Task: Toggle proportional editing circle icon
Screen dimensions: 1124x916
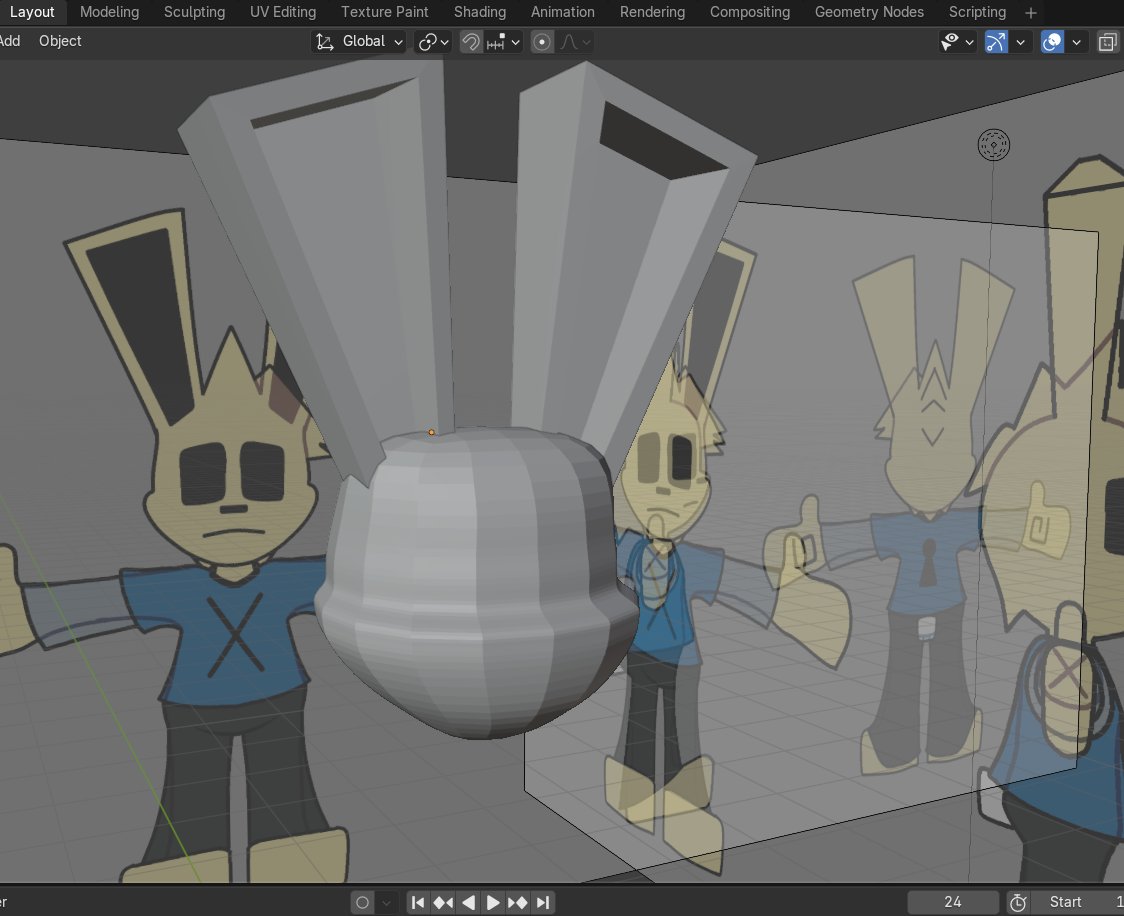Action: 542,42
